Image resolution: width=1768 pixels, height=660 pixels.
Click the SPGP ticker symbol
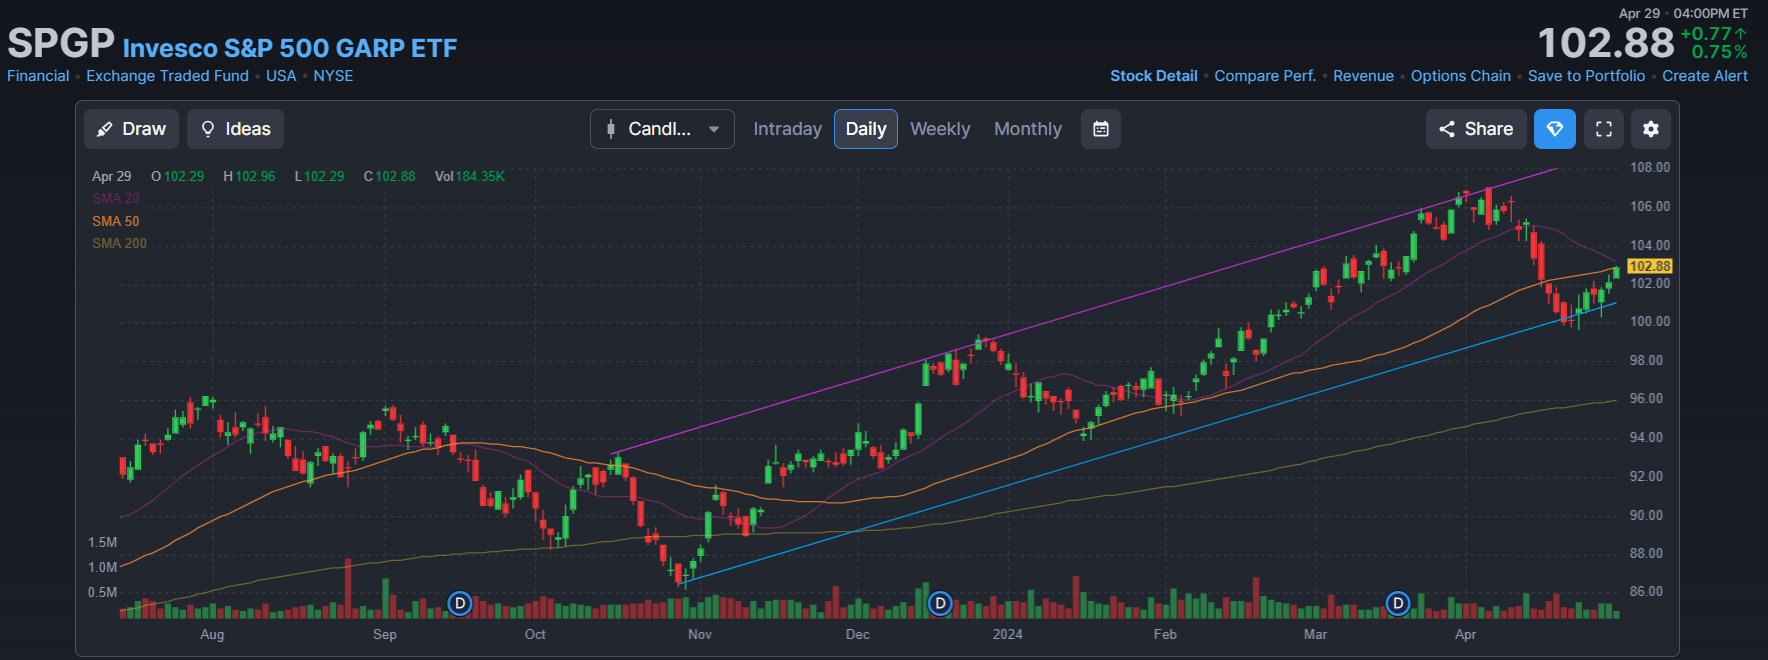pyautogui.click(x=61, y=43)
